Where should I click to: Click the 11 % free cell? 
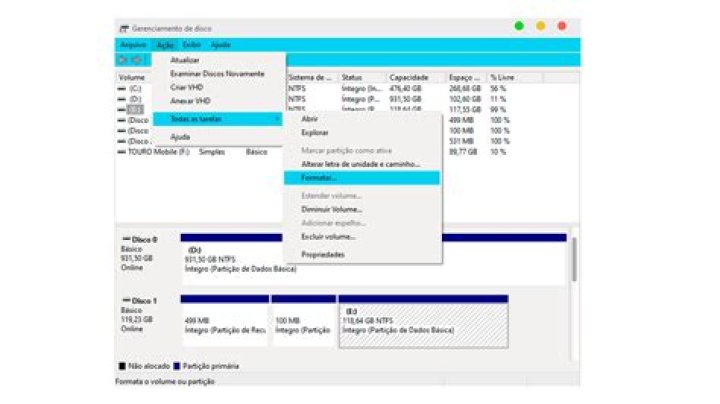498,99
